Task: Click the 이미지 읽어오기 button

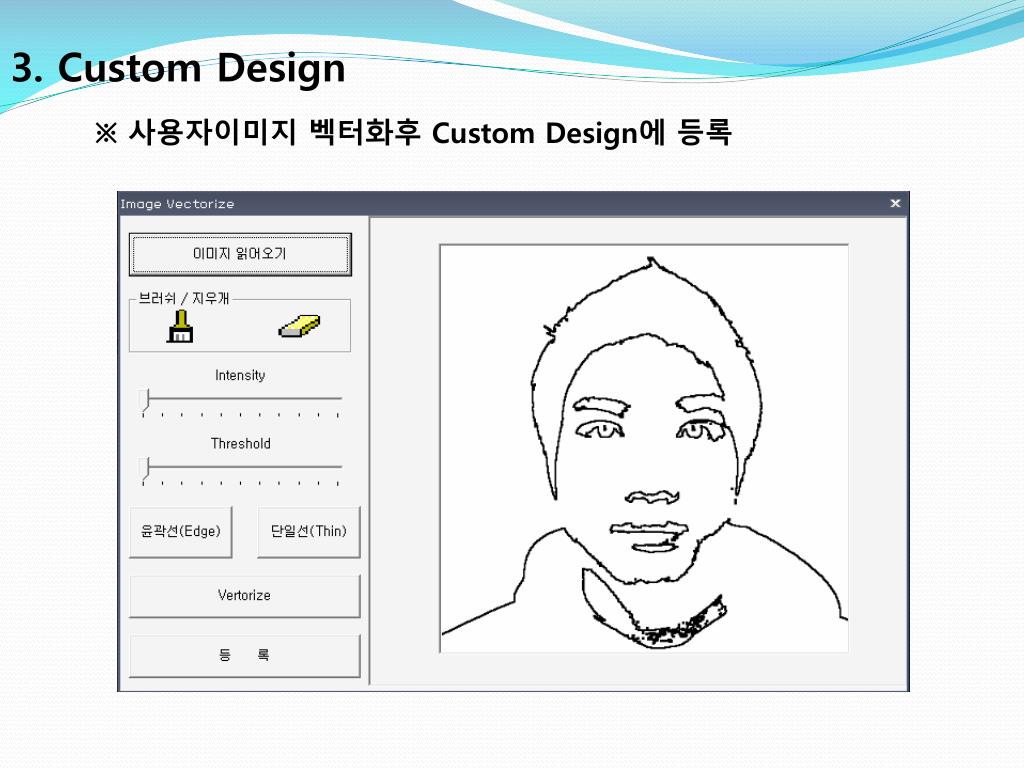Action: [240, 254]
